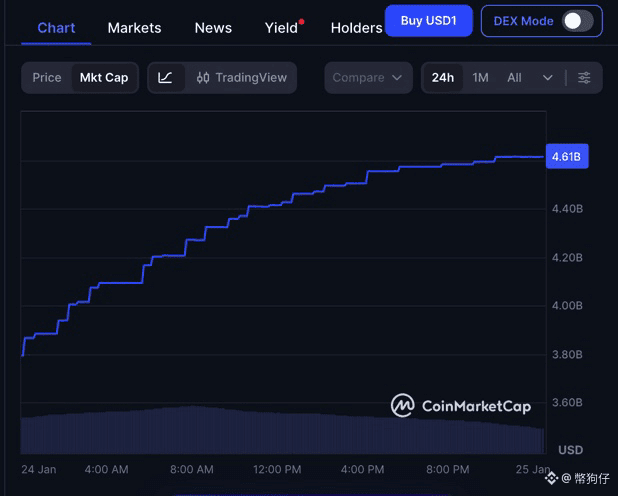Choose the 1M time range
618x496 pixels.
coord(481,78)
